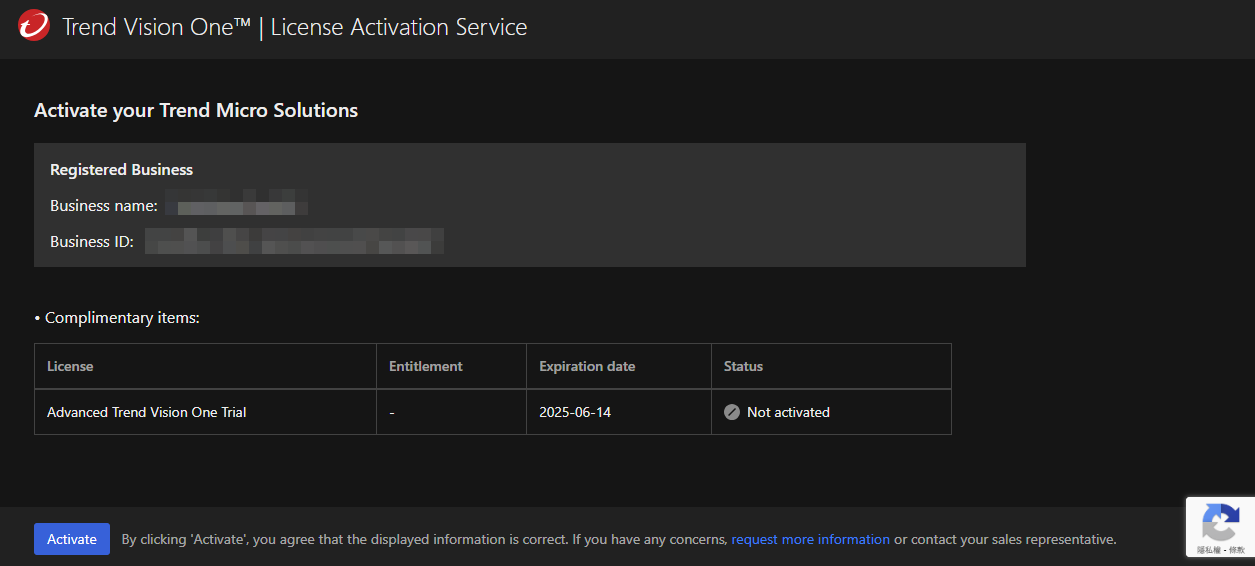Click the License column header
The width and height of the screenshot is (1255, 566).
pyautogui.click(x=70, y=366)
